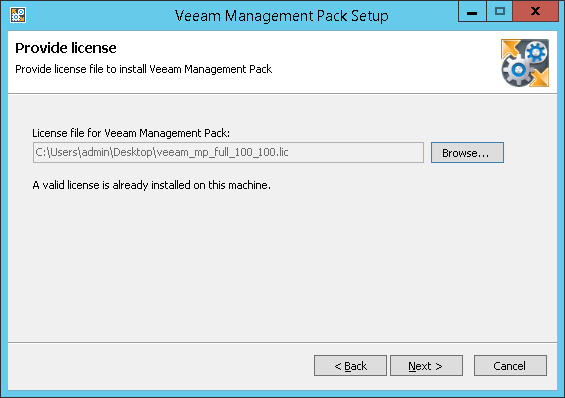
Task: Click the license file path field
Action: click(x=228, y=152)
